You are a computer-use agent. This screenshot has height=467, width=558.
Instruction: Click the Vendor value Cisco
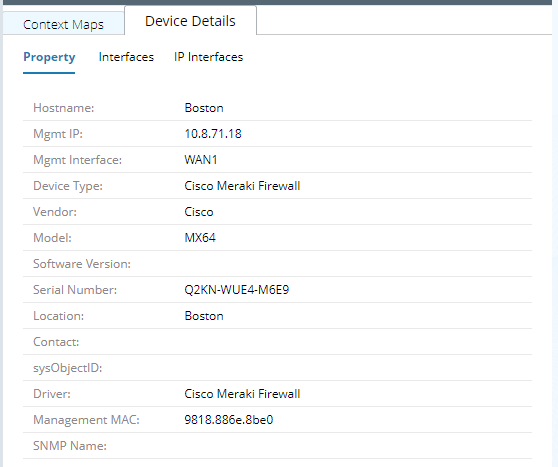tap(199, 212)
